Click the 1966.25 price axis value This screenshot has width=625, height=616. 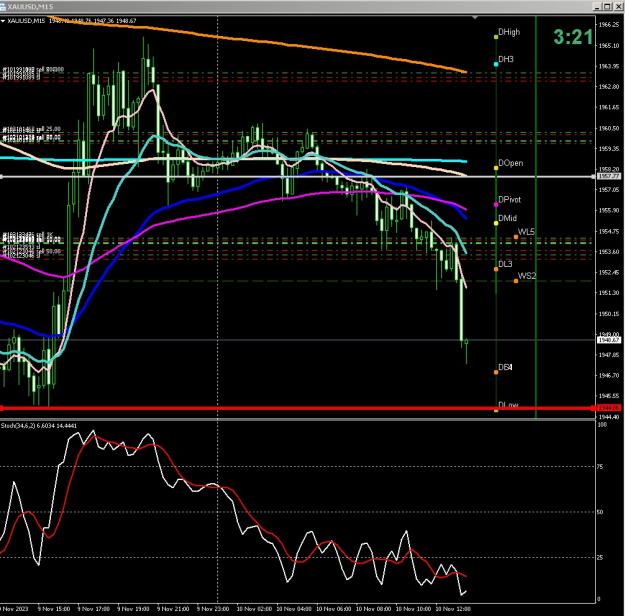point(609,24)
